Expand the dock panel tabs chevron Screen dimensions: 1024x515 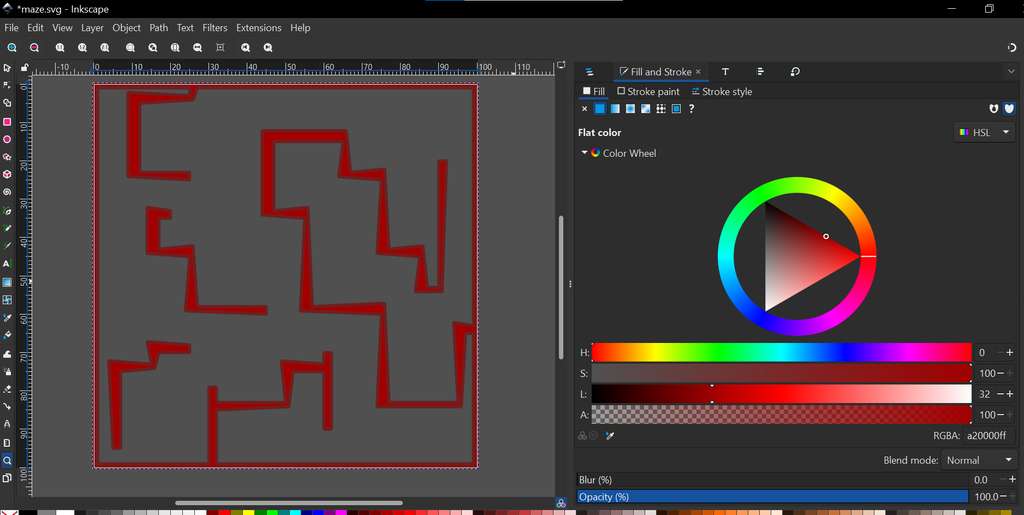pos(1012,71)
